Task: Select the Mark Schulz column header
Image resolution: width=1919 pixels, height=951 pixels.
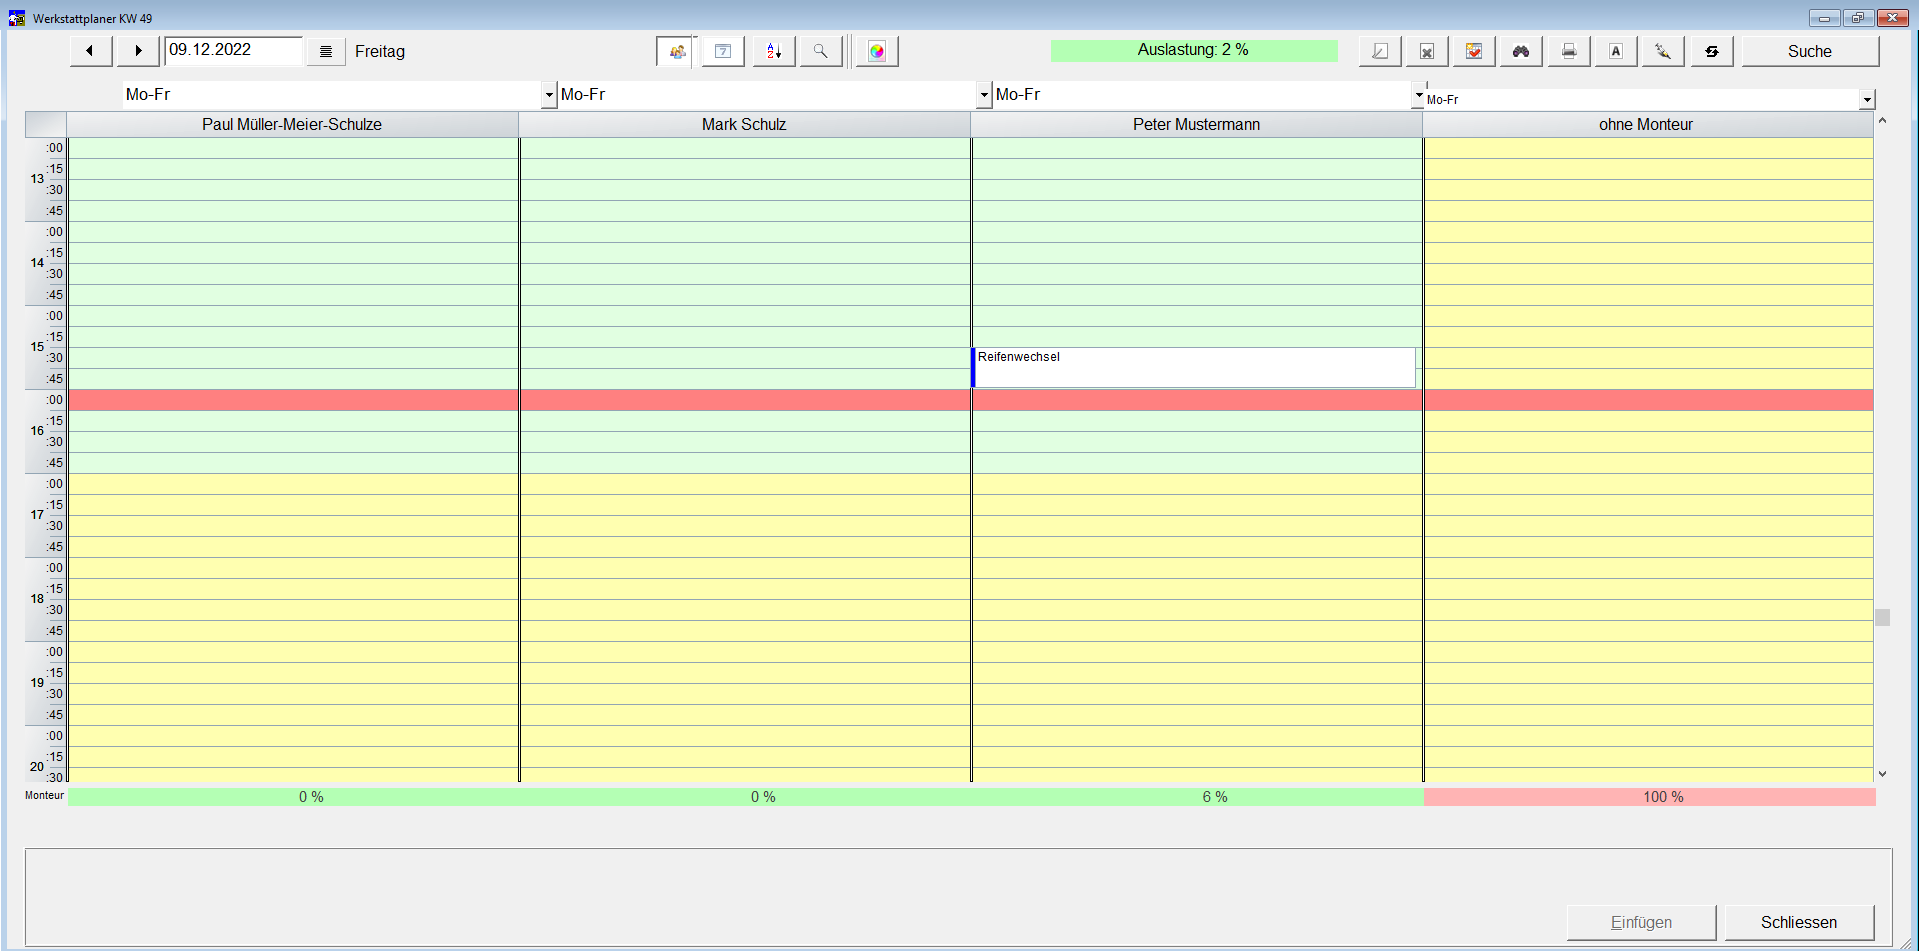Action: coord(744,124)
